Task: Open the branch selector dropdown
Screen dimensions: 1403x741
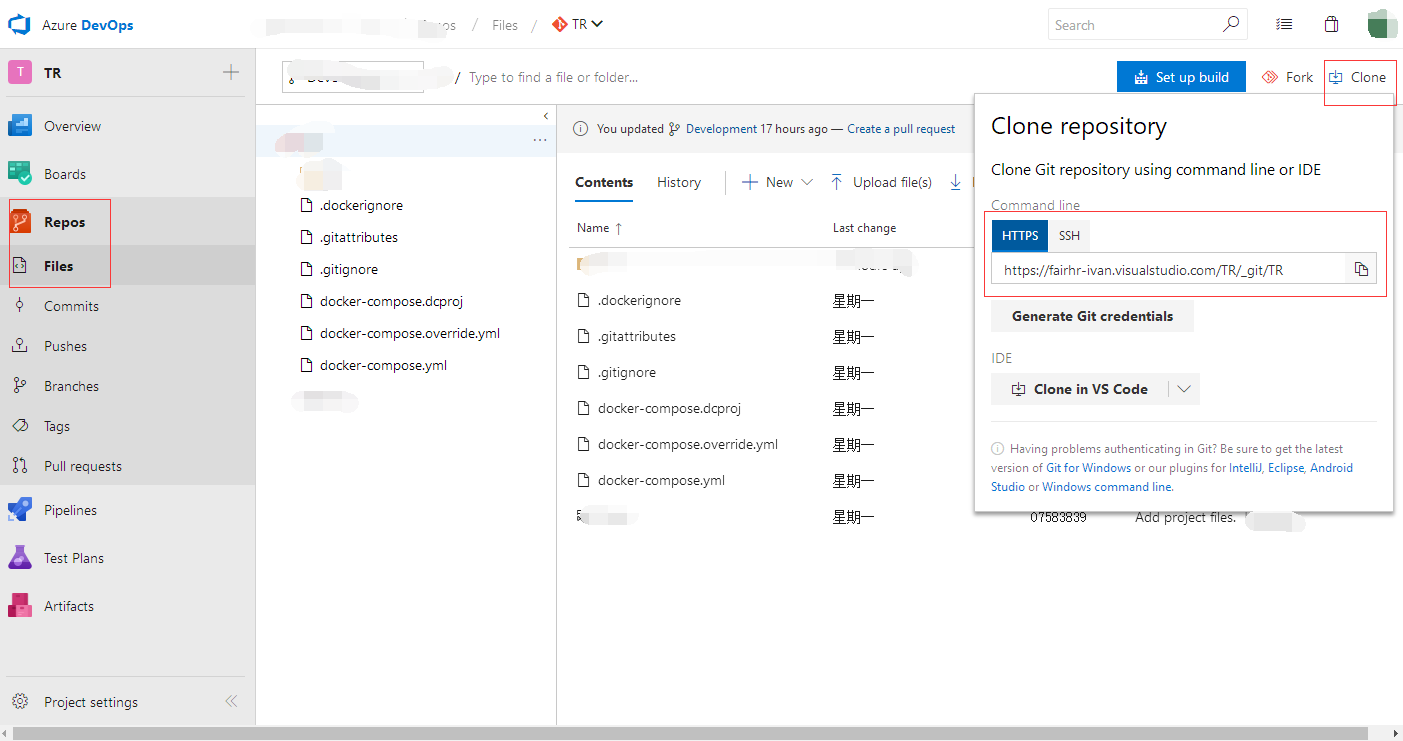Action: (x=353, y=77)
